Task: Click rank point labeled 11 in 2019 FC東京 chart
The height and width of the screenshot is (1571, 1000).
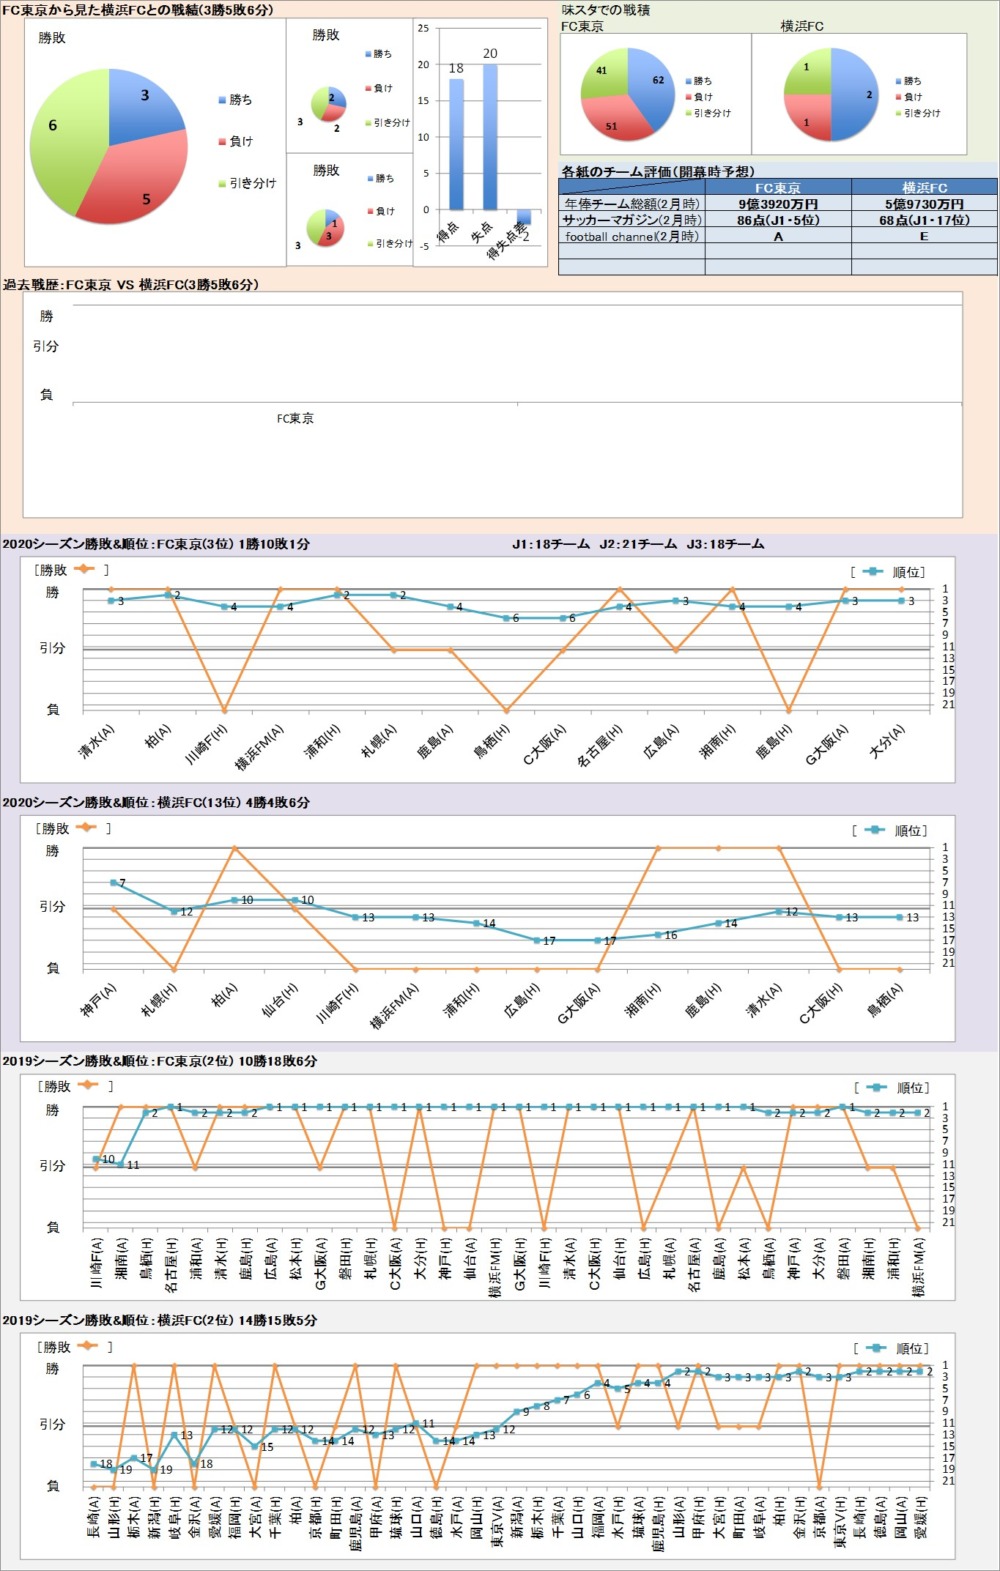Action: click(121, 1164)
